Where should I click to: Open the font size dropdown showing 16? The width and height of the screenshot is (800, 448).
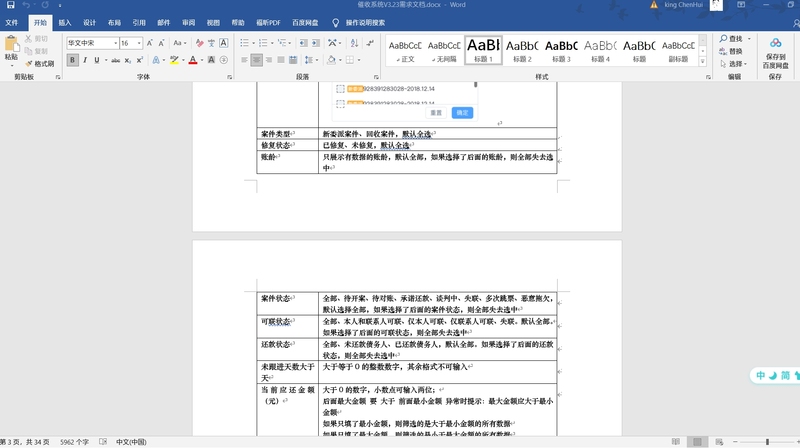[139, 43]
